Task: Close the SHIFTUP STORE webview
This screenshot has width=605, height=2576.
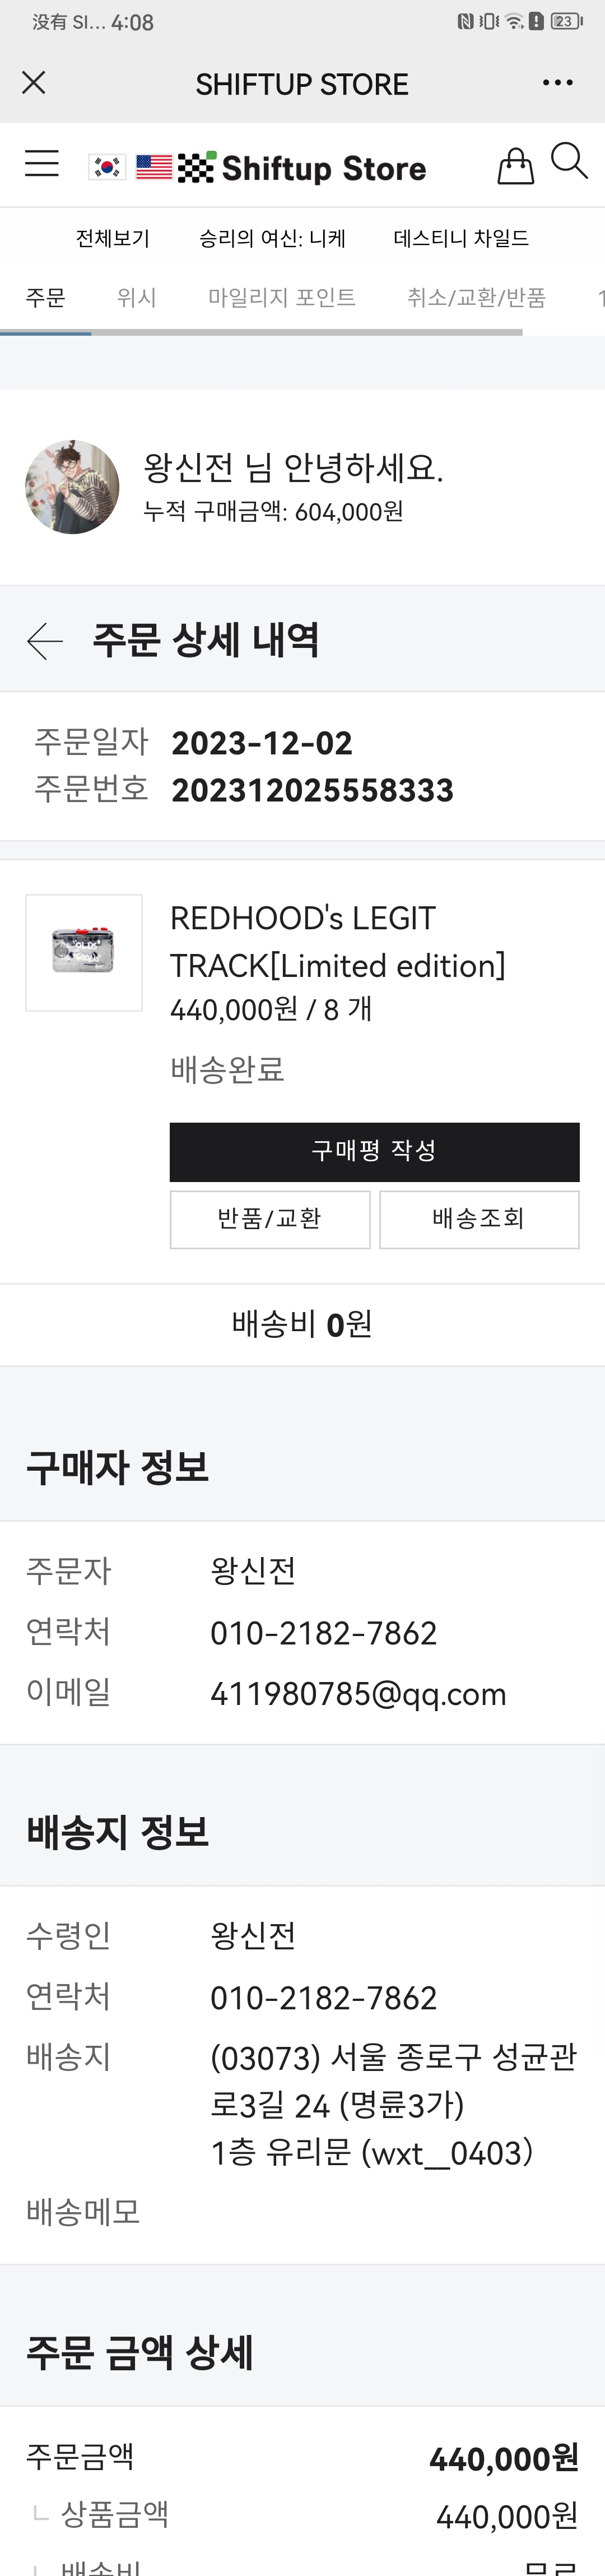Action: pos(34,83)
